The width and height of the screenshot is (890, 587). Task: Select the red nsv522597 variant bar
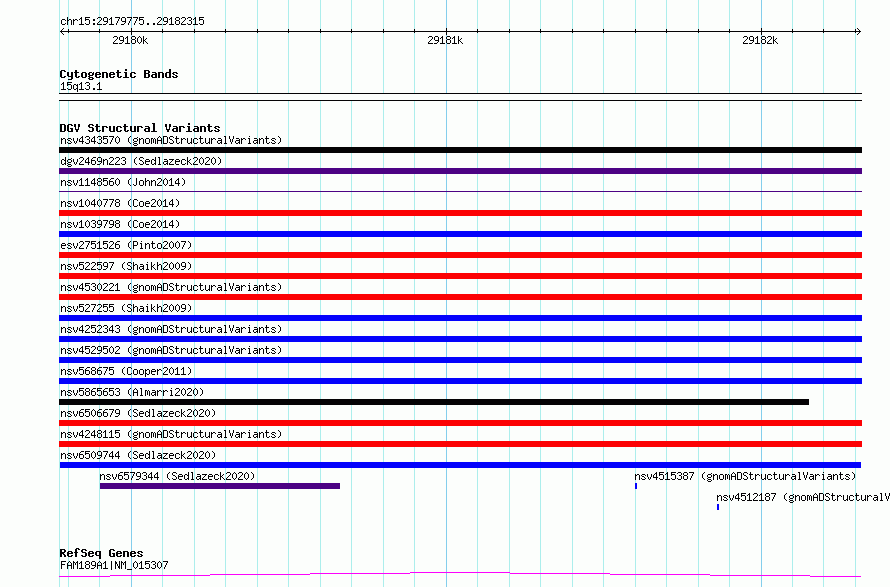[460, 276]
